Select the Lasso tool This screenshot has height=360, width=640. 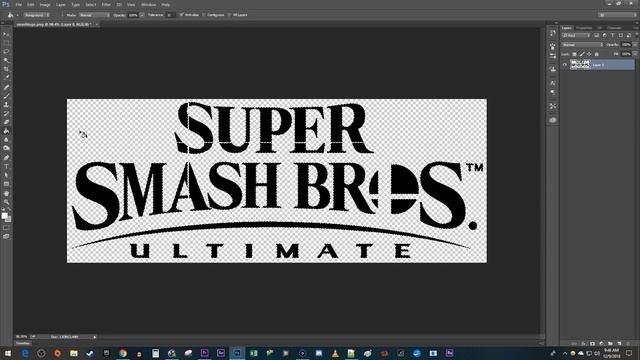6,51
